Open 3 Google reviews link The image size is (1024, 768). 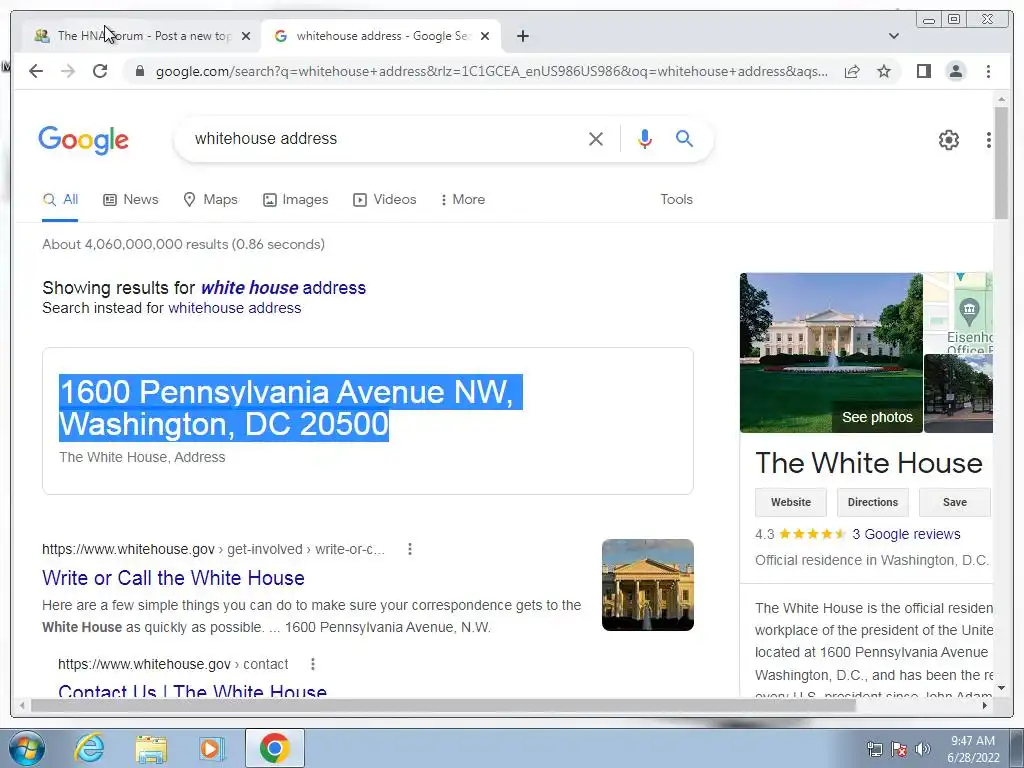pos(906,534)
